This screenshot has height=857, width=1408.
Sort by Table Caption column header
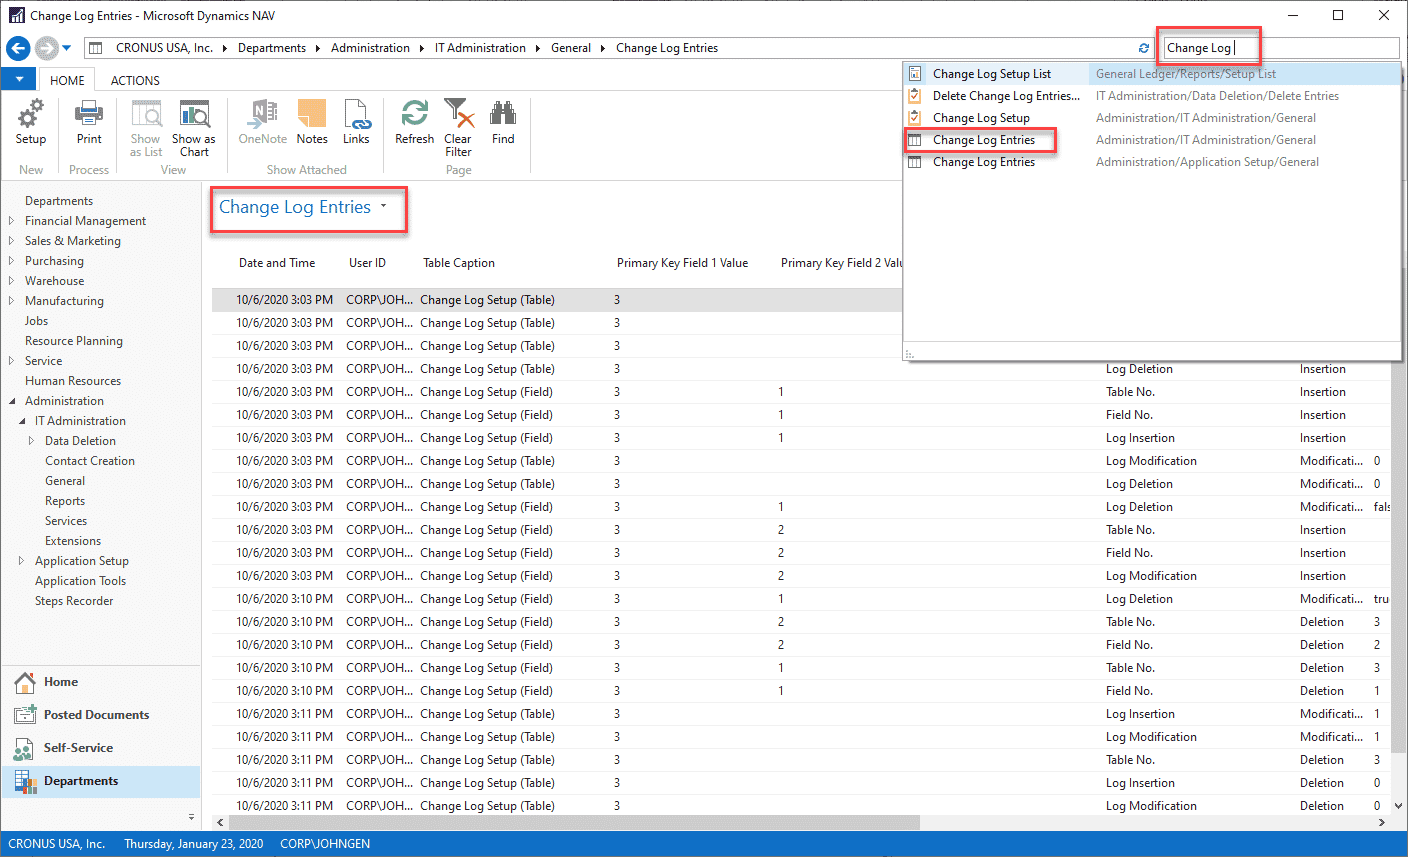(x=459, y=263)
